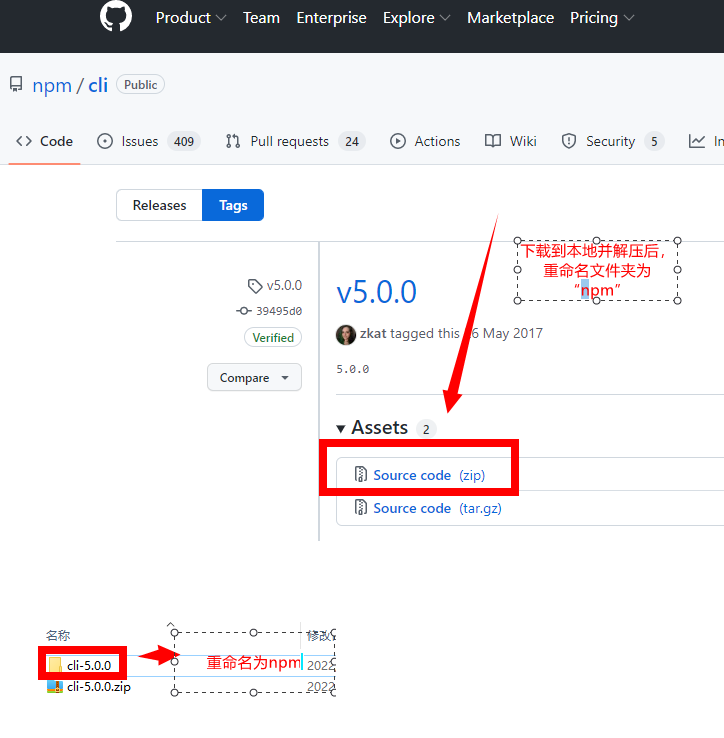
Task: Open the zkat user profile link
Action: (x=373, y=333)
